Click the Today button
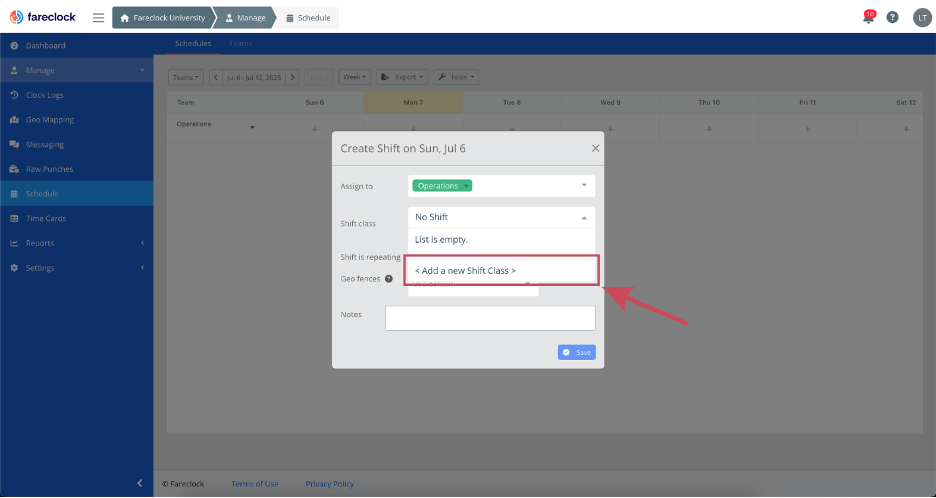 tap(319, 77)
